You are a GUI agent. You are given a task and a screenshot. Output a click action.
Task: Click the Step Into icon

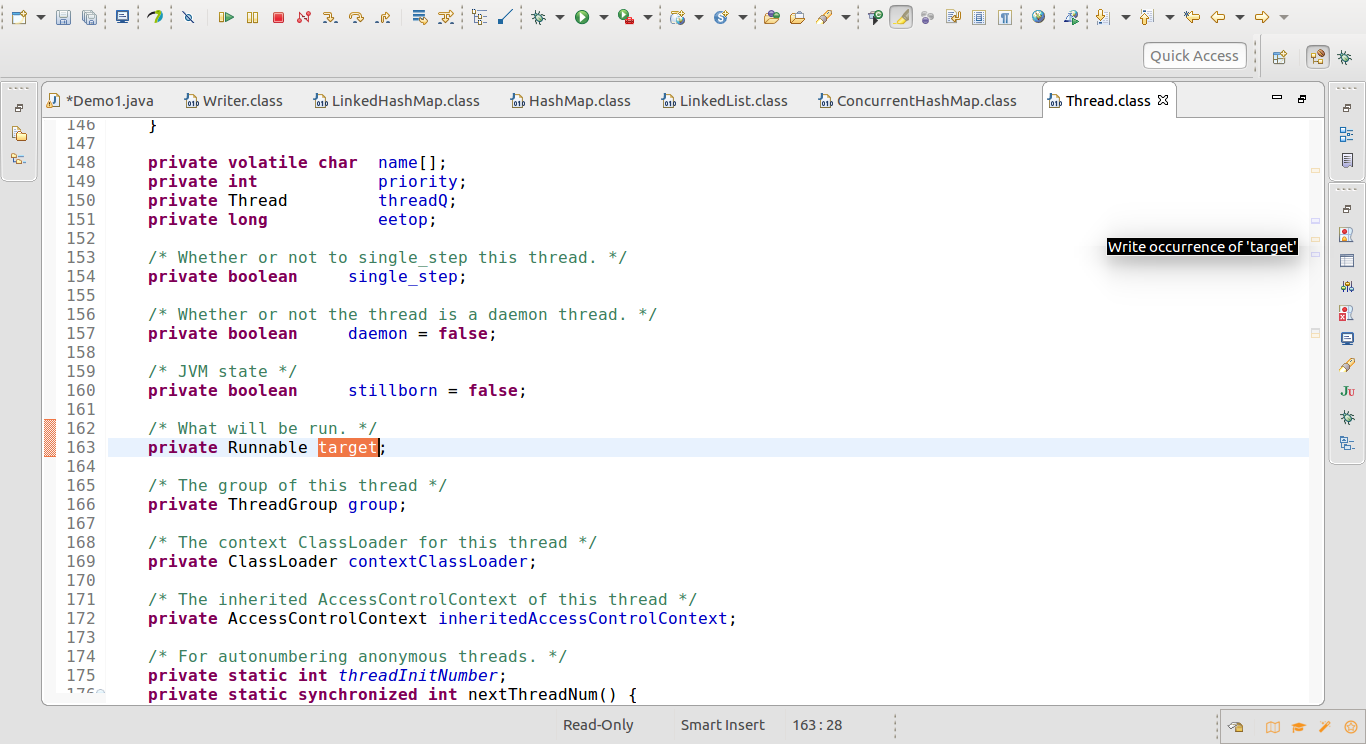pyautogui.click(x=330, y=17)
